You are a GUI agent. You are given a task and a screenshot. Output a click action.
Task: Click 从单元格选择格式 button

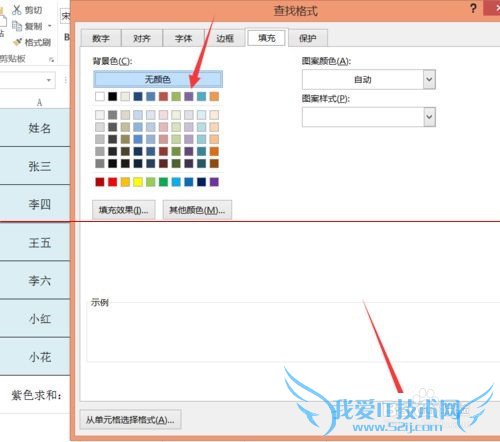click(130, 420)
